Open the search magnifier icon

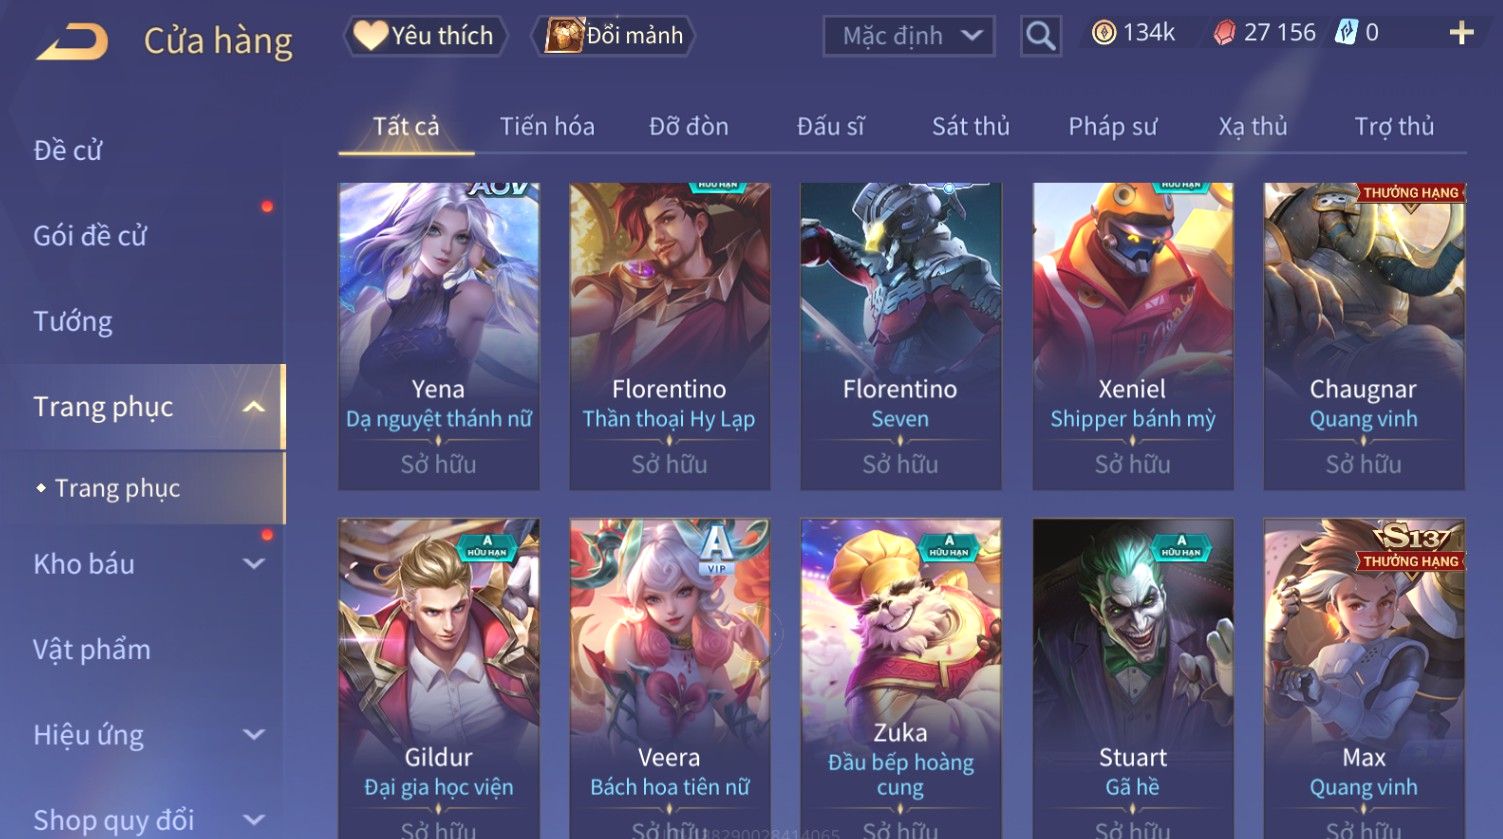coord(1040,37)
